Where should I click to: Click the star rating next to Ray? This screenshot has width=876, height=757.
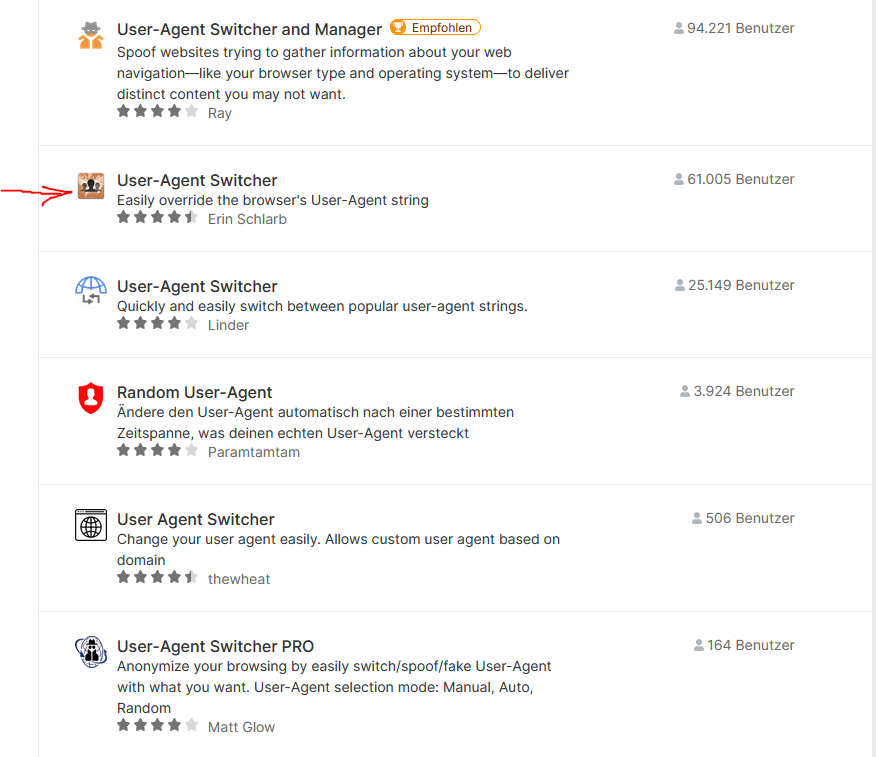[x=157, y=112]
